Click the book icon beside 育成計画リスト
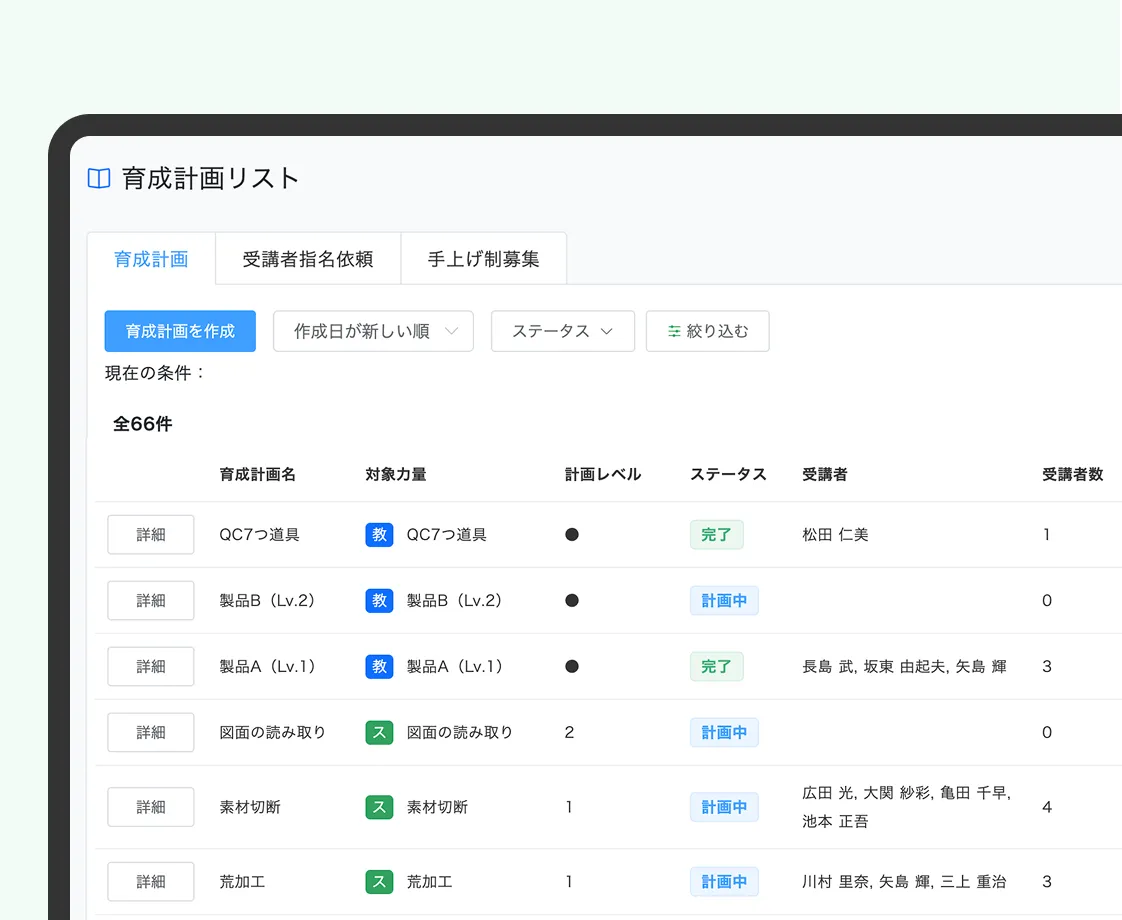The width and height of the screenshot is (1122, 920). [x=99, y=179]
